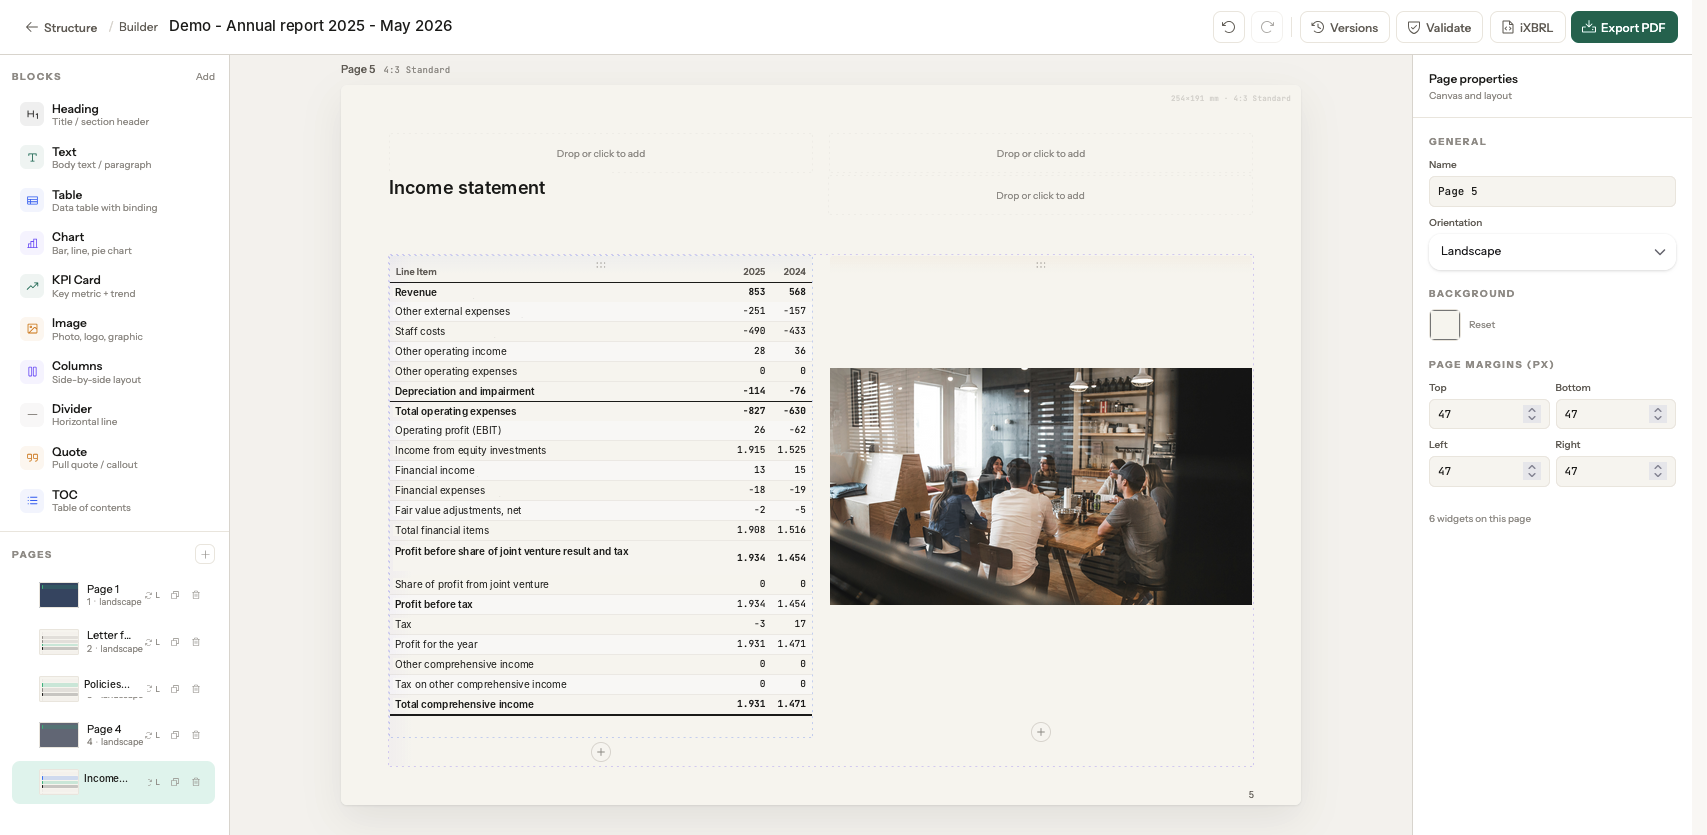The height and width of the screenshot is (835, 1707).
Task: Delete the Letter page with trash icon
Action: (x=196, y=642)
